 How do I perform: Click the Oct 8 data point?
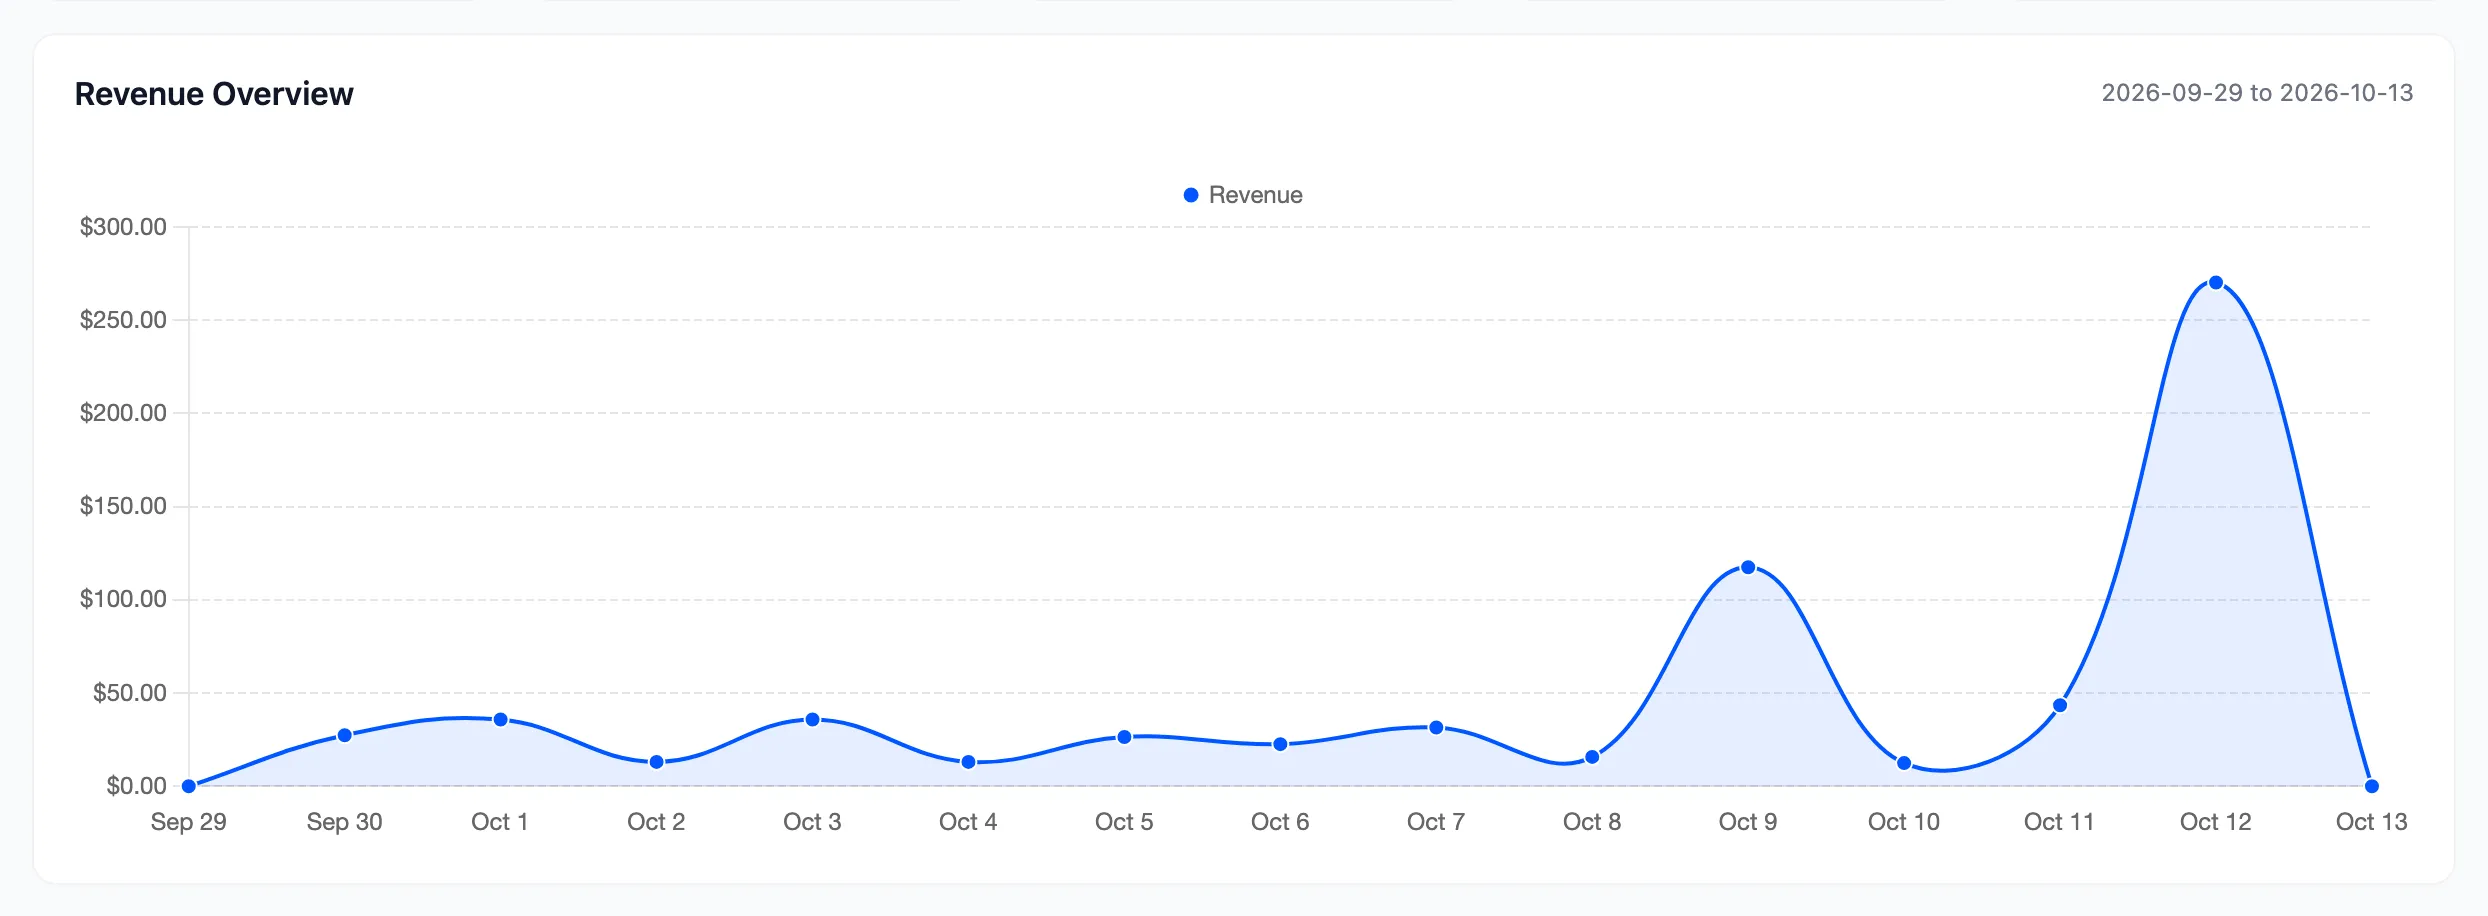coord(1592,757)
